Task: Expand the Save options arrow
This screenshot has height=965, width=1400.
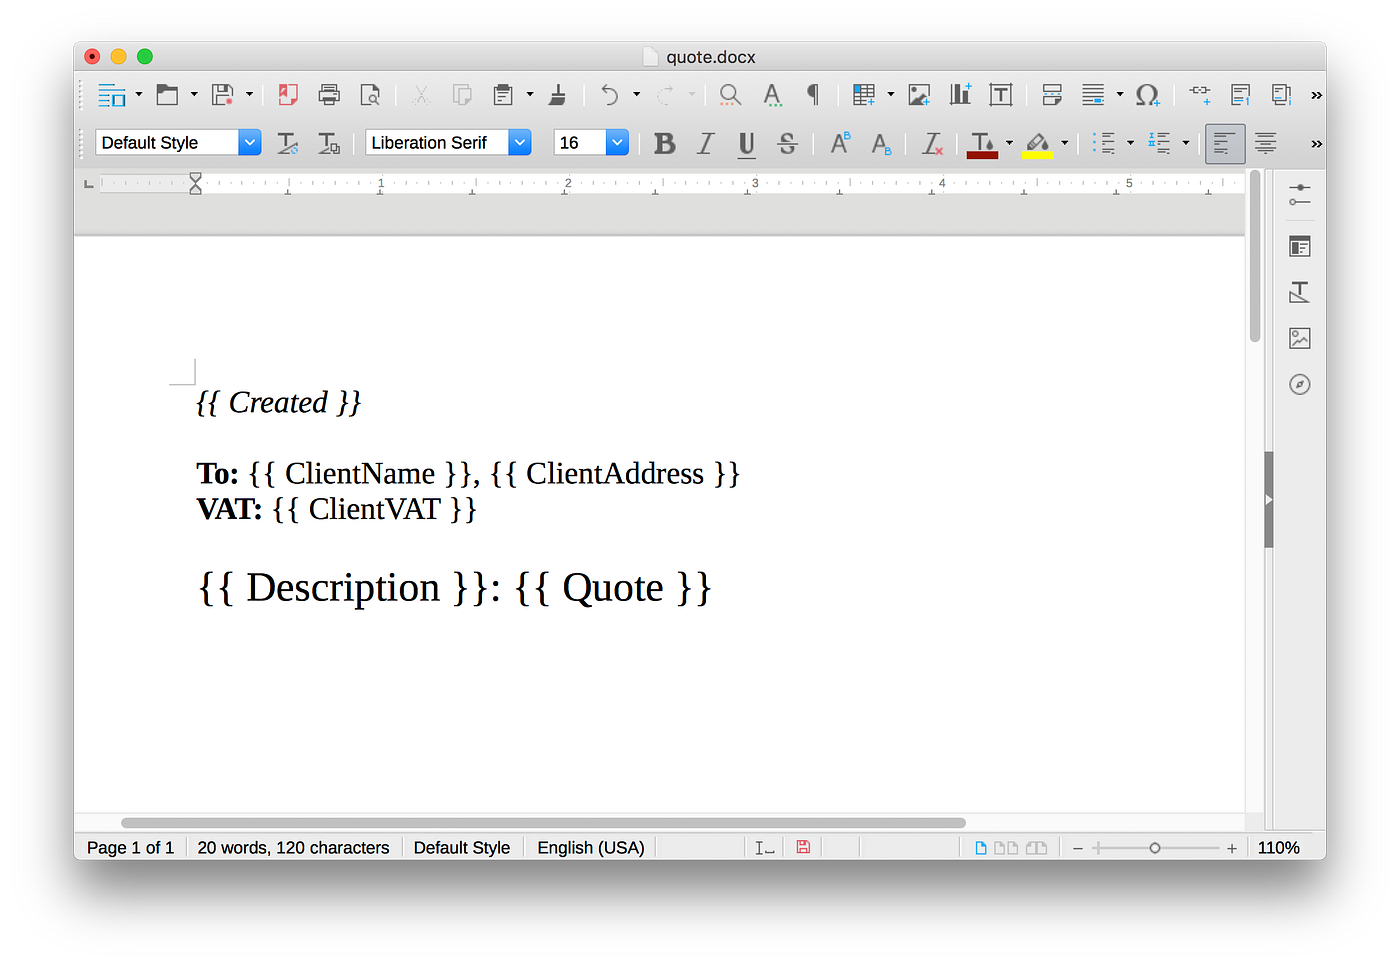Action: 249,95
